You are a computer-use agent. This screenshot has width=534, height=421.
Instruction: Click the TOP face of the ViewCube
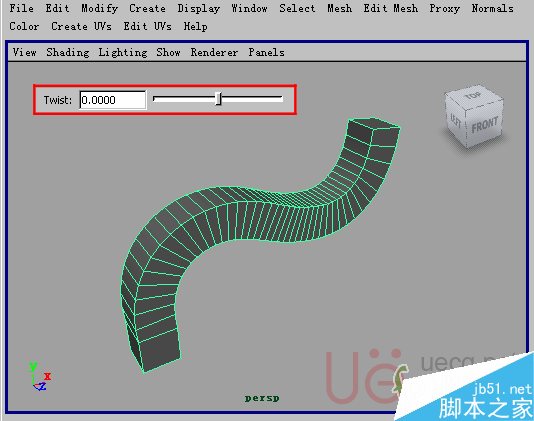point(473,96)
